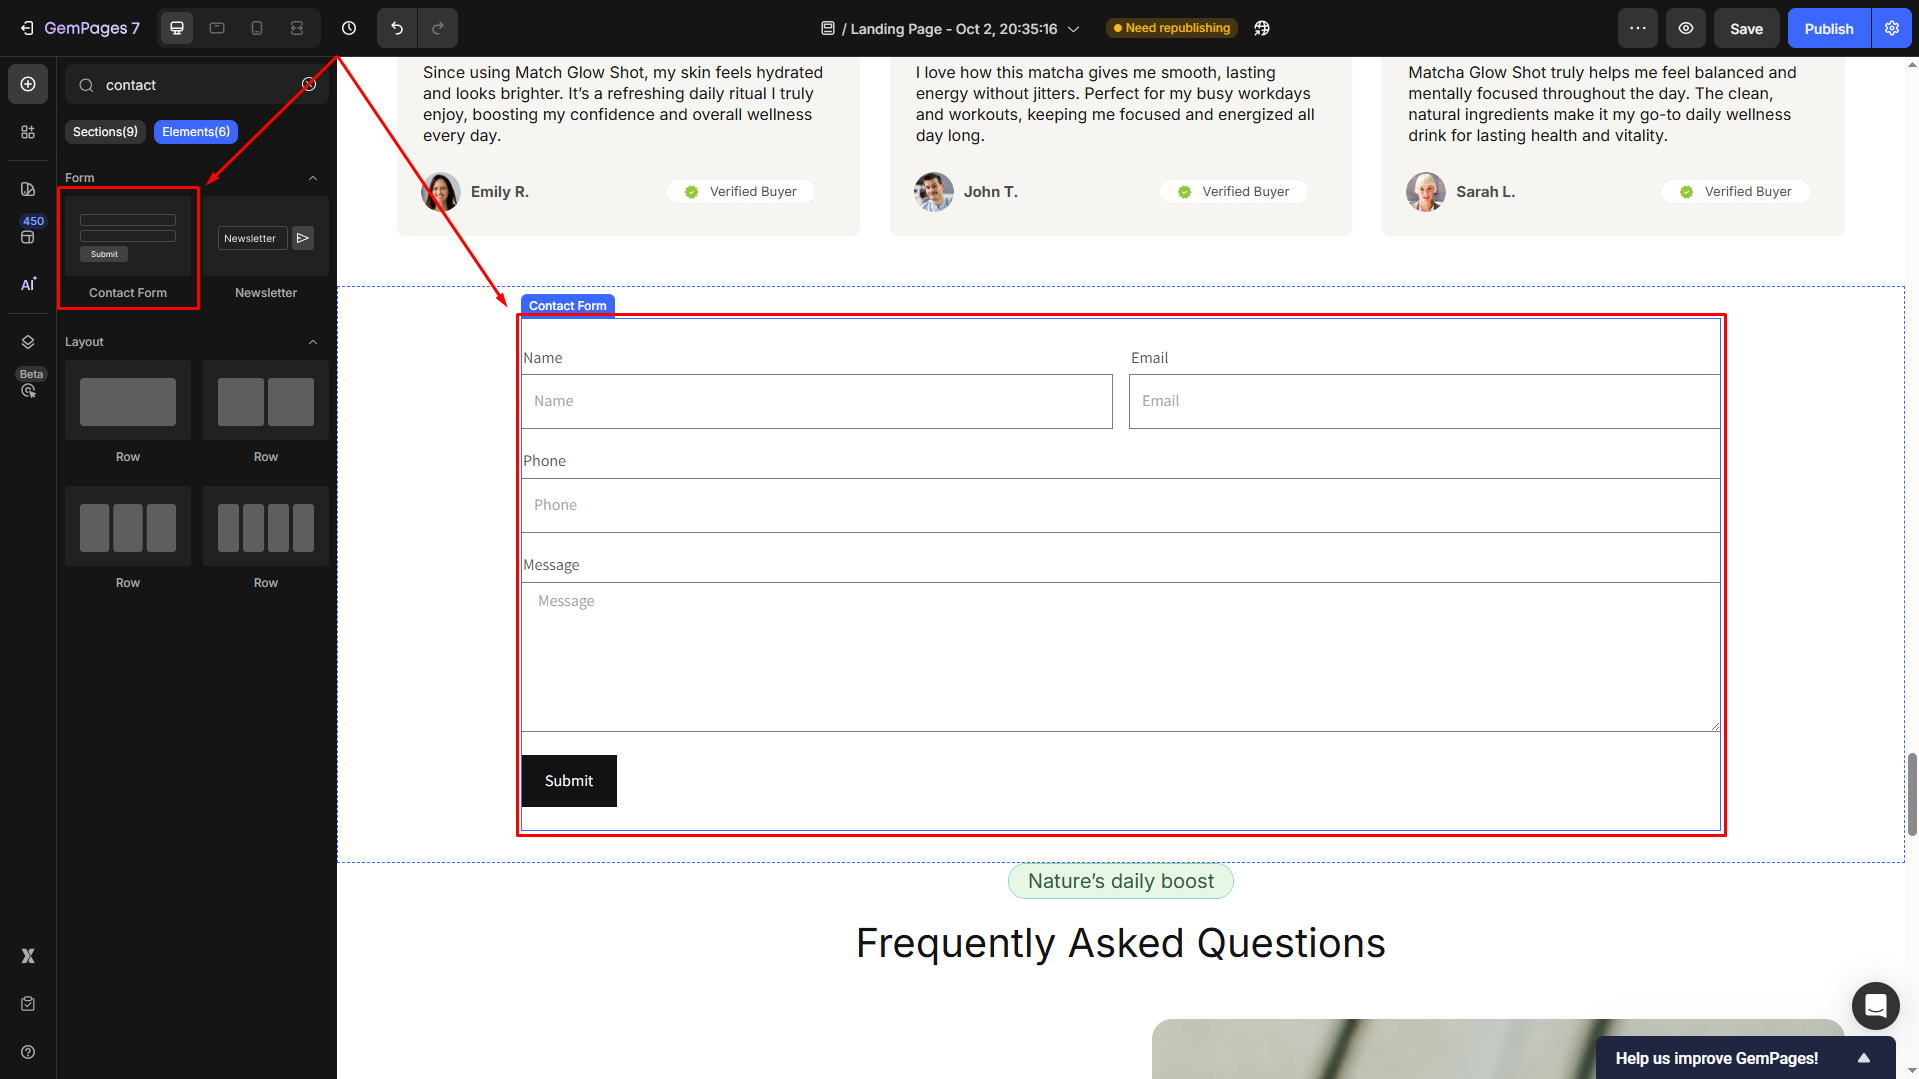Switch to tablet view mode
Image resolution: width=1919 pixels, height=1079 pixels.
(x=217, y=28)
